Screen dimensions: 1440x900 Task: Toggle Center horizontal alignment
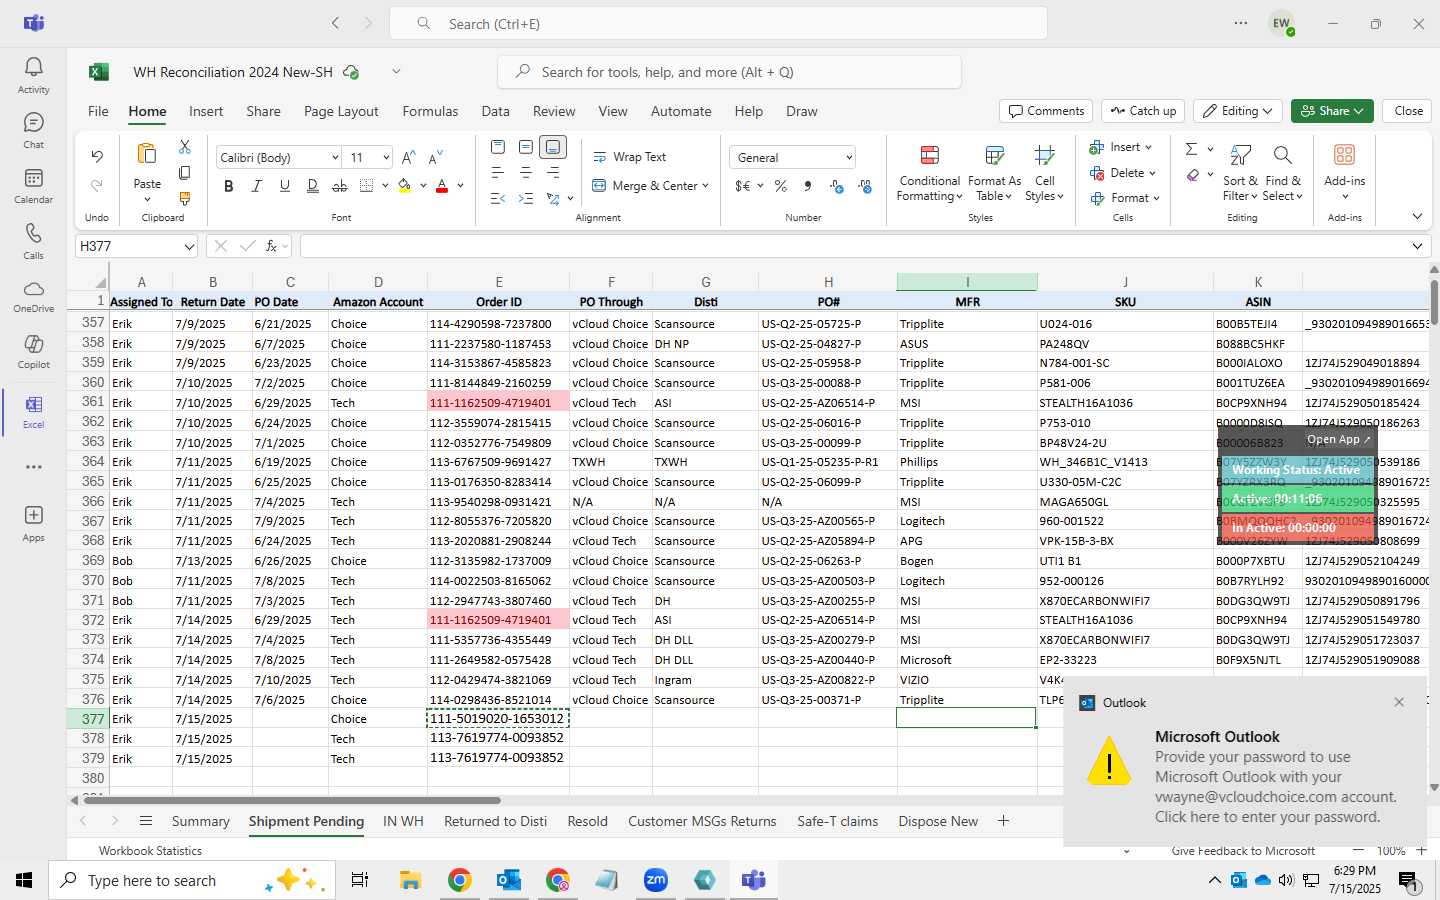pyautogui.click(x=526, y=173)
